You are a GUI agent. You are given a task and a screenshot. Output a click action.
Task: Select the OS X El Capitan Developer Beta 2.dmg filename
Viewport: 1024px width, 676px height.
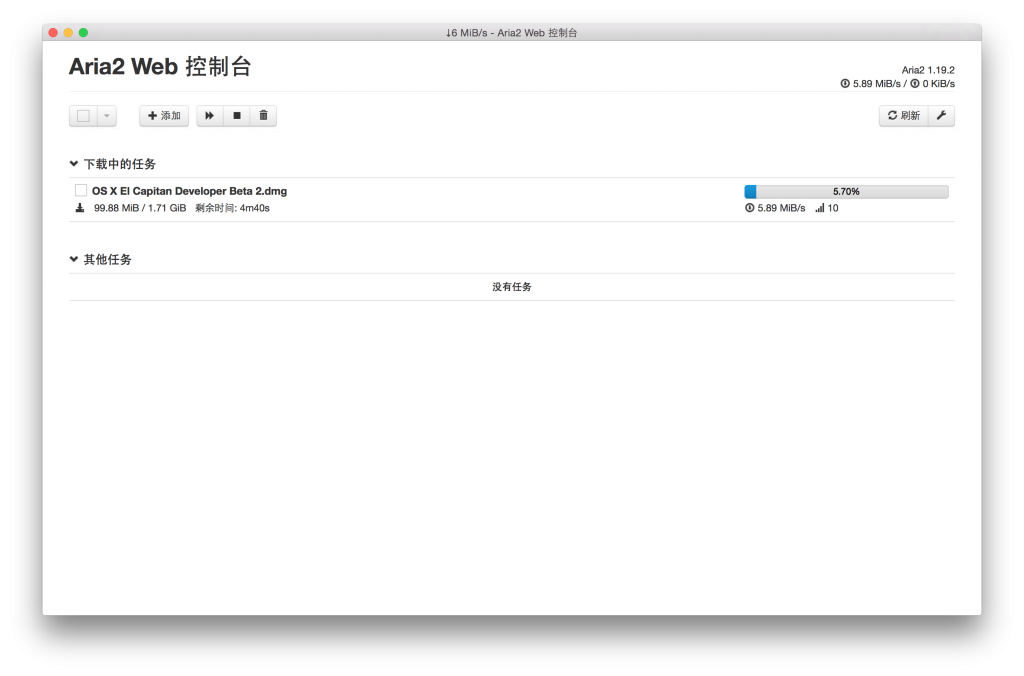[188, 190]
